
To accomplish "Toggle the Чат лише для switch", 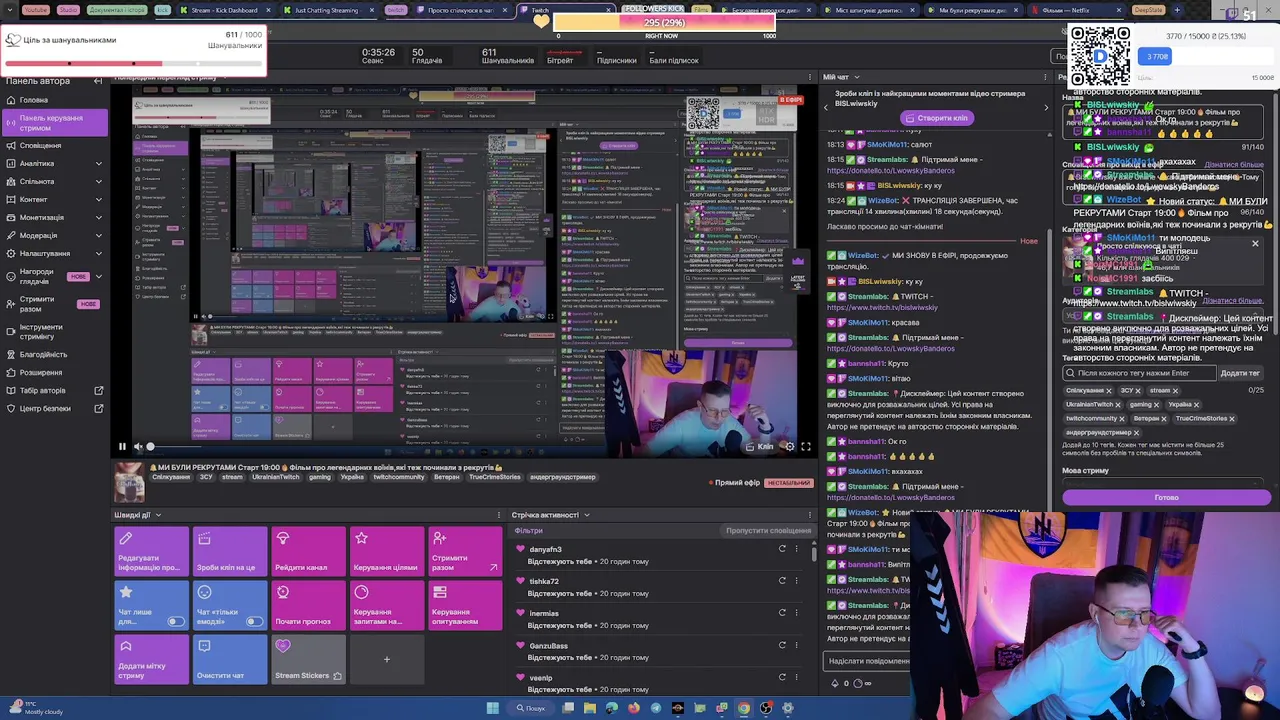I will point(176,621).
